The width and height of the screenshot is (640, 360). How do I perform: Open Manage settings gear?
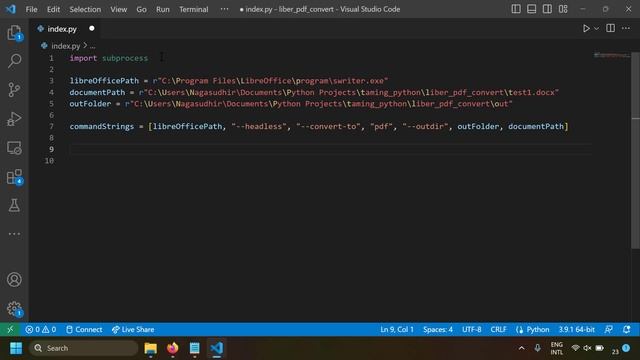click(x=14, y=309)
